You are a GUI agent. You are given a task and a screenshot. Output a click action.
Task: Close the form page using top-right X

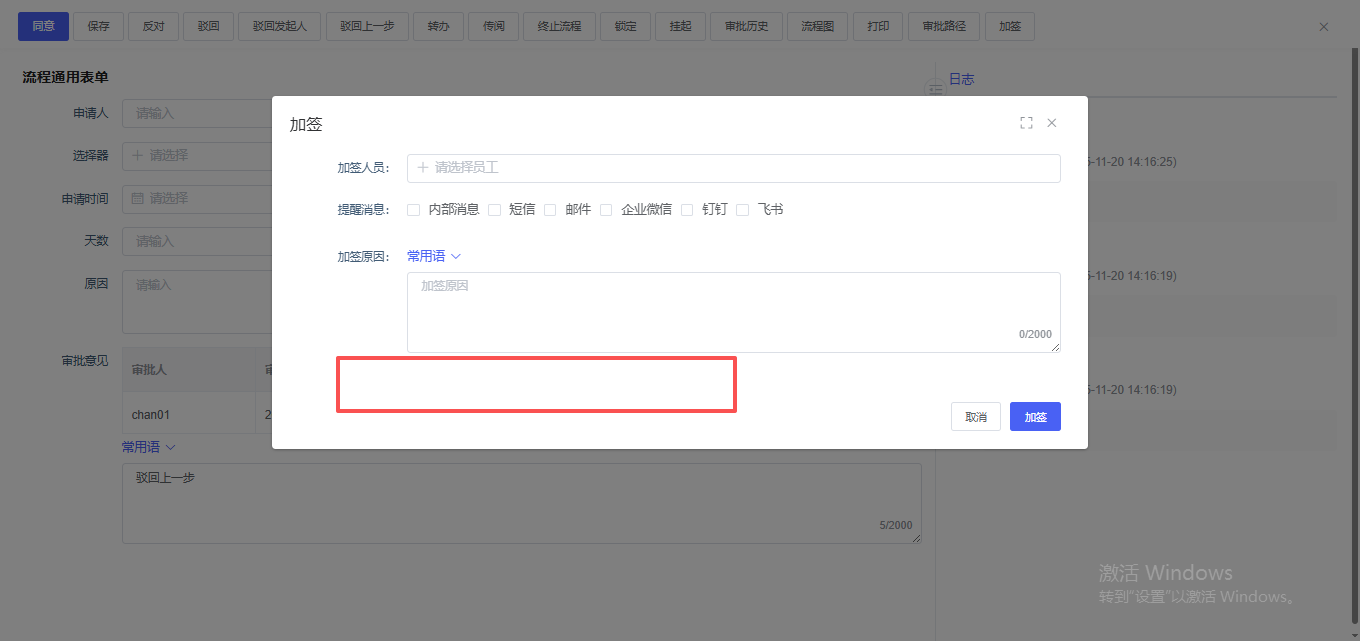(1324, 27)
